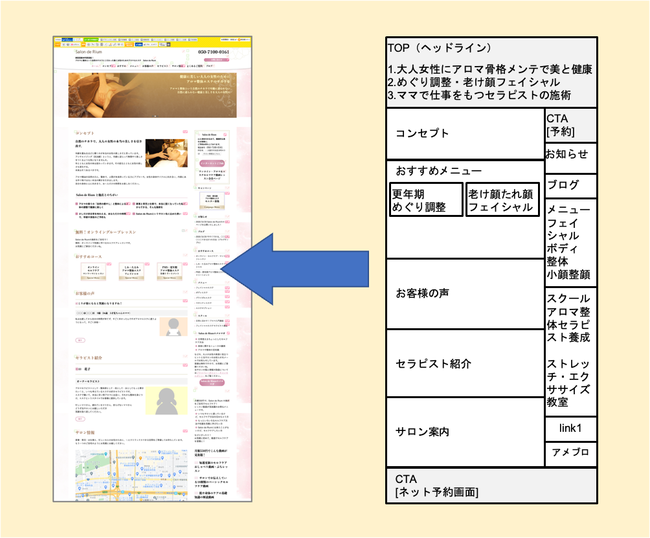Image resolution: width=650 pixels, height=538 pixels.
Task: Click the link1 box in wireframe sidebar
Action: coord(570,428)
